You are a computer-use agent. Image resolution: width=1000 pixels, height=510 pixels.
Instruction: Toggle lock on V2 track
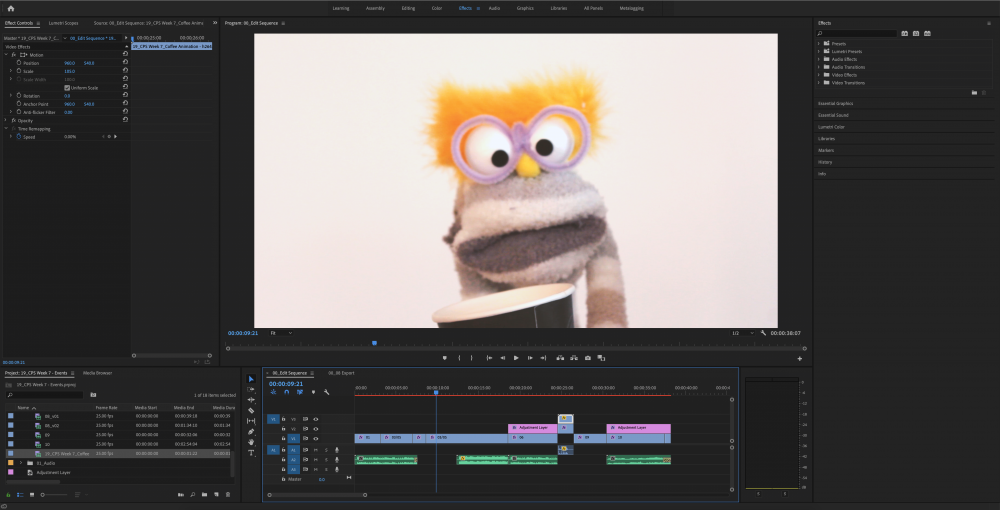(x=284, y=429)
